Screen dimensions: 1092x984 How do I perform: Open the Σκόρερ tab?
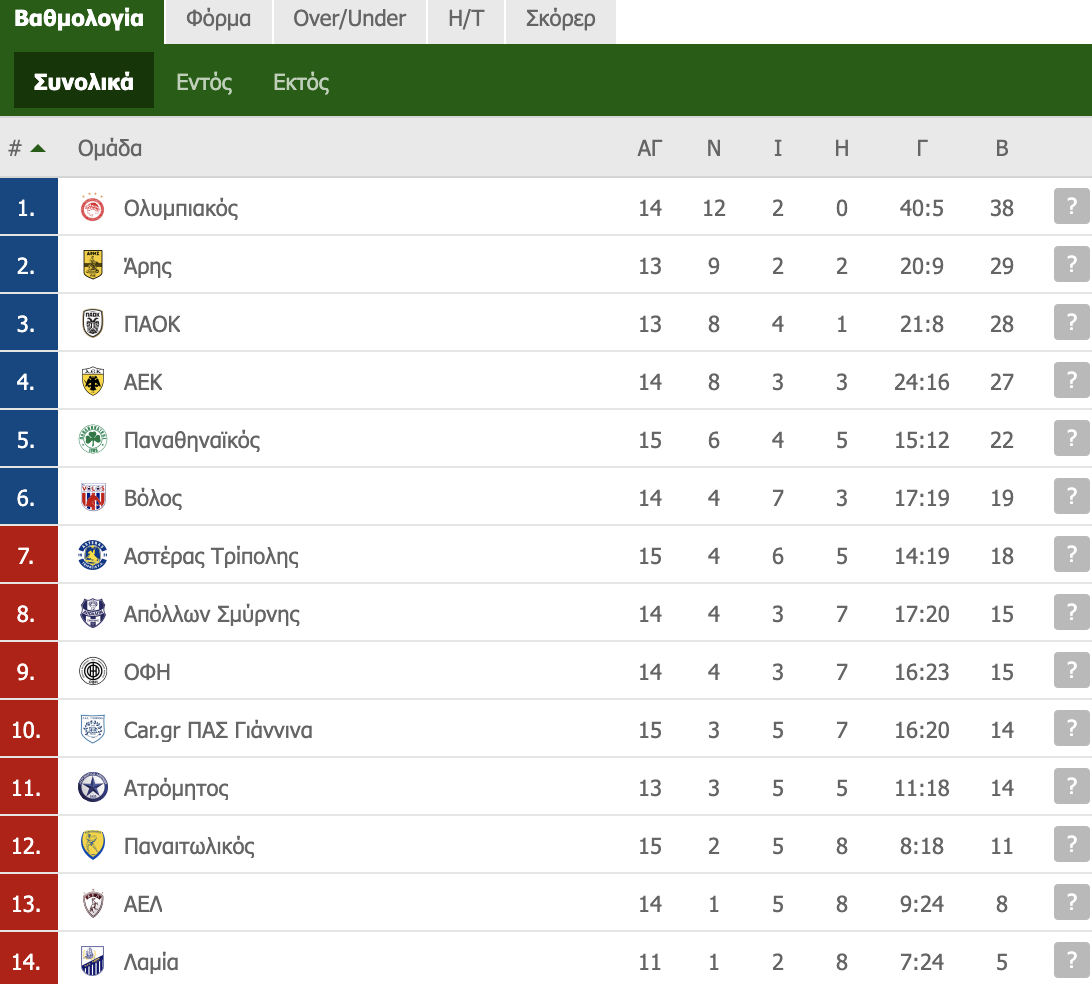(x=560, y=19)
